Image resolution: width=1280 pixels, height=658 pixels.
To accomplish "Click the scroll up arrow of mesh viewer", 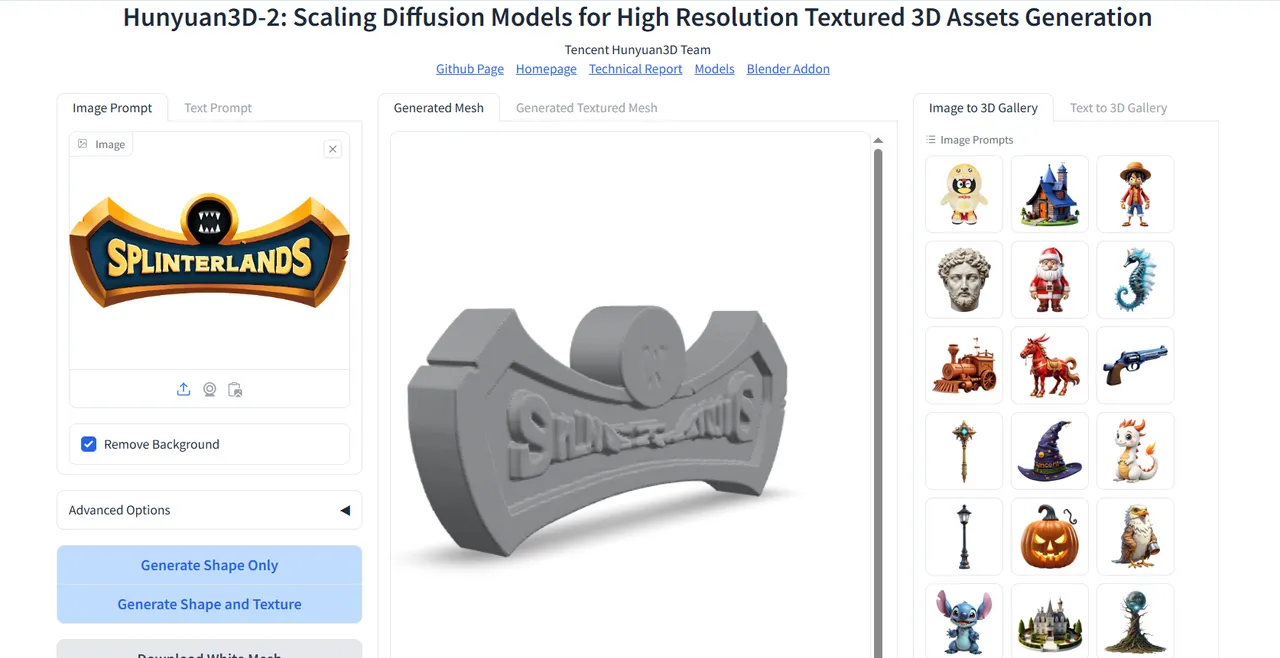I will click(x=878, y=141).
